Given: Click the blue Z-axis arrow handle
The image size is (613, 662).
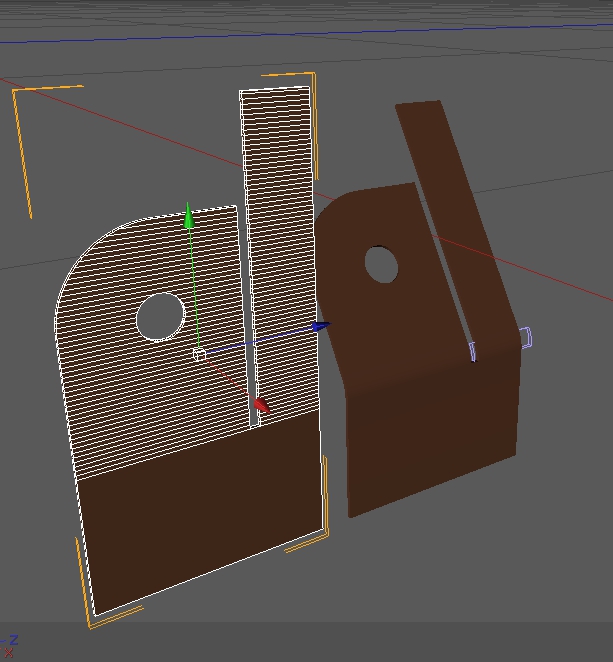Looking at the screenshot, I should click(x=320, y=326).
